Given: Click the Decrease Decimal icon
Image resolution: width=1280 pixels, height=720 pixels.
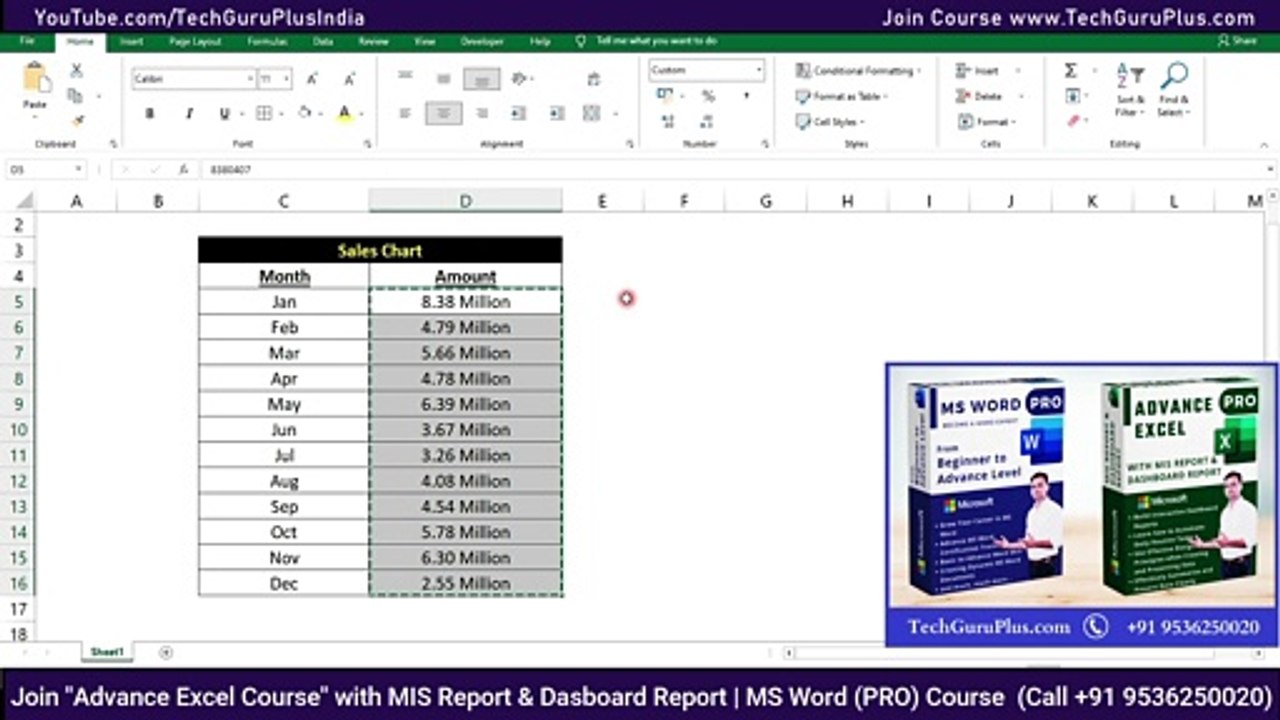Looking at the screenshot, I should [x=707, y=121].
